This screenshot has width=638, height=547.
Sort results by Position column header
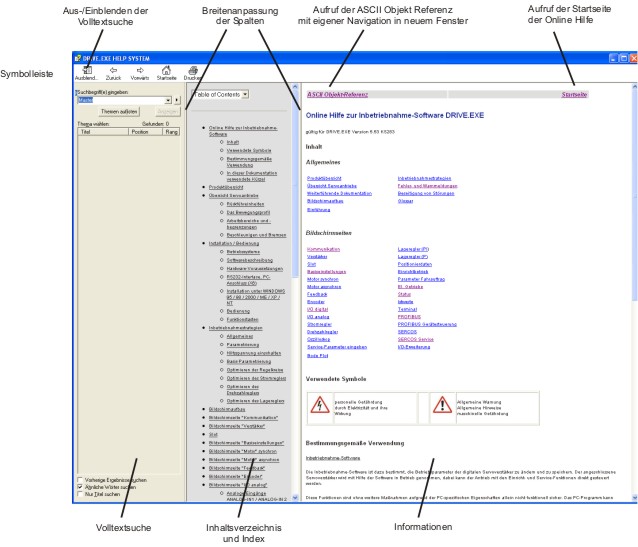pyautogui.click(x=146, y=132)
